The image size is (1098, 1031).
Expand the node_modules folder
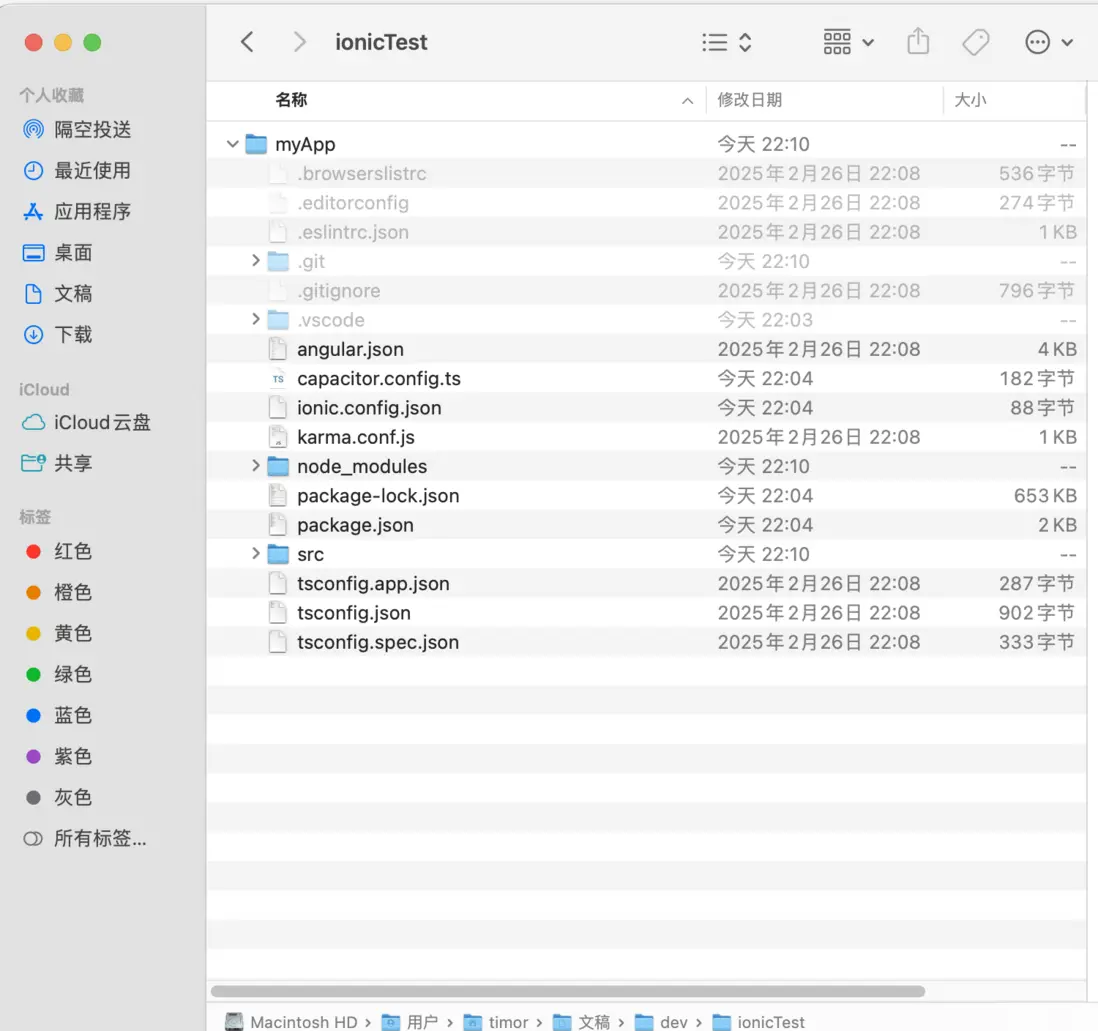point(256,466)
